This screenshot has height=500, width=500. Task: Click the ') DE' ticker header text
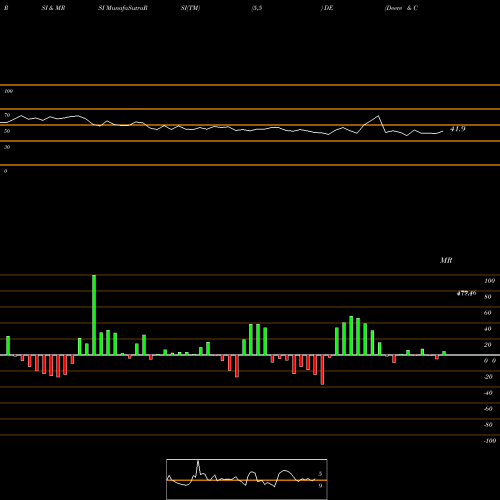coord(327,8)
